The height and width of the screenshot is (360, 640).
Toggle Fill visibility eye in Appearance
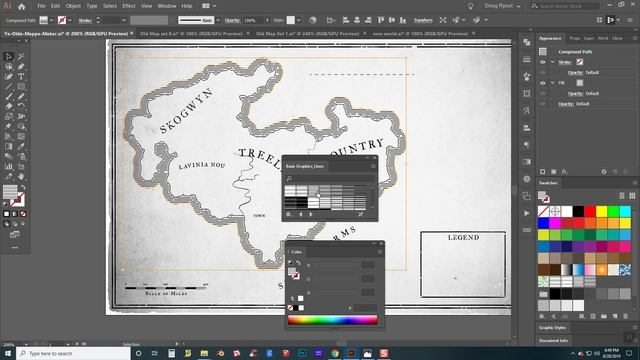pos(542,83)
